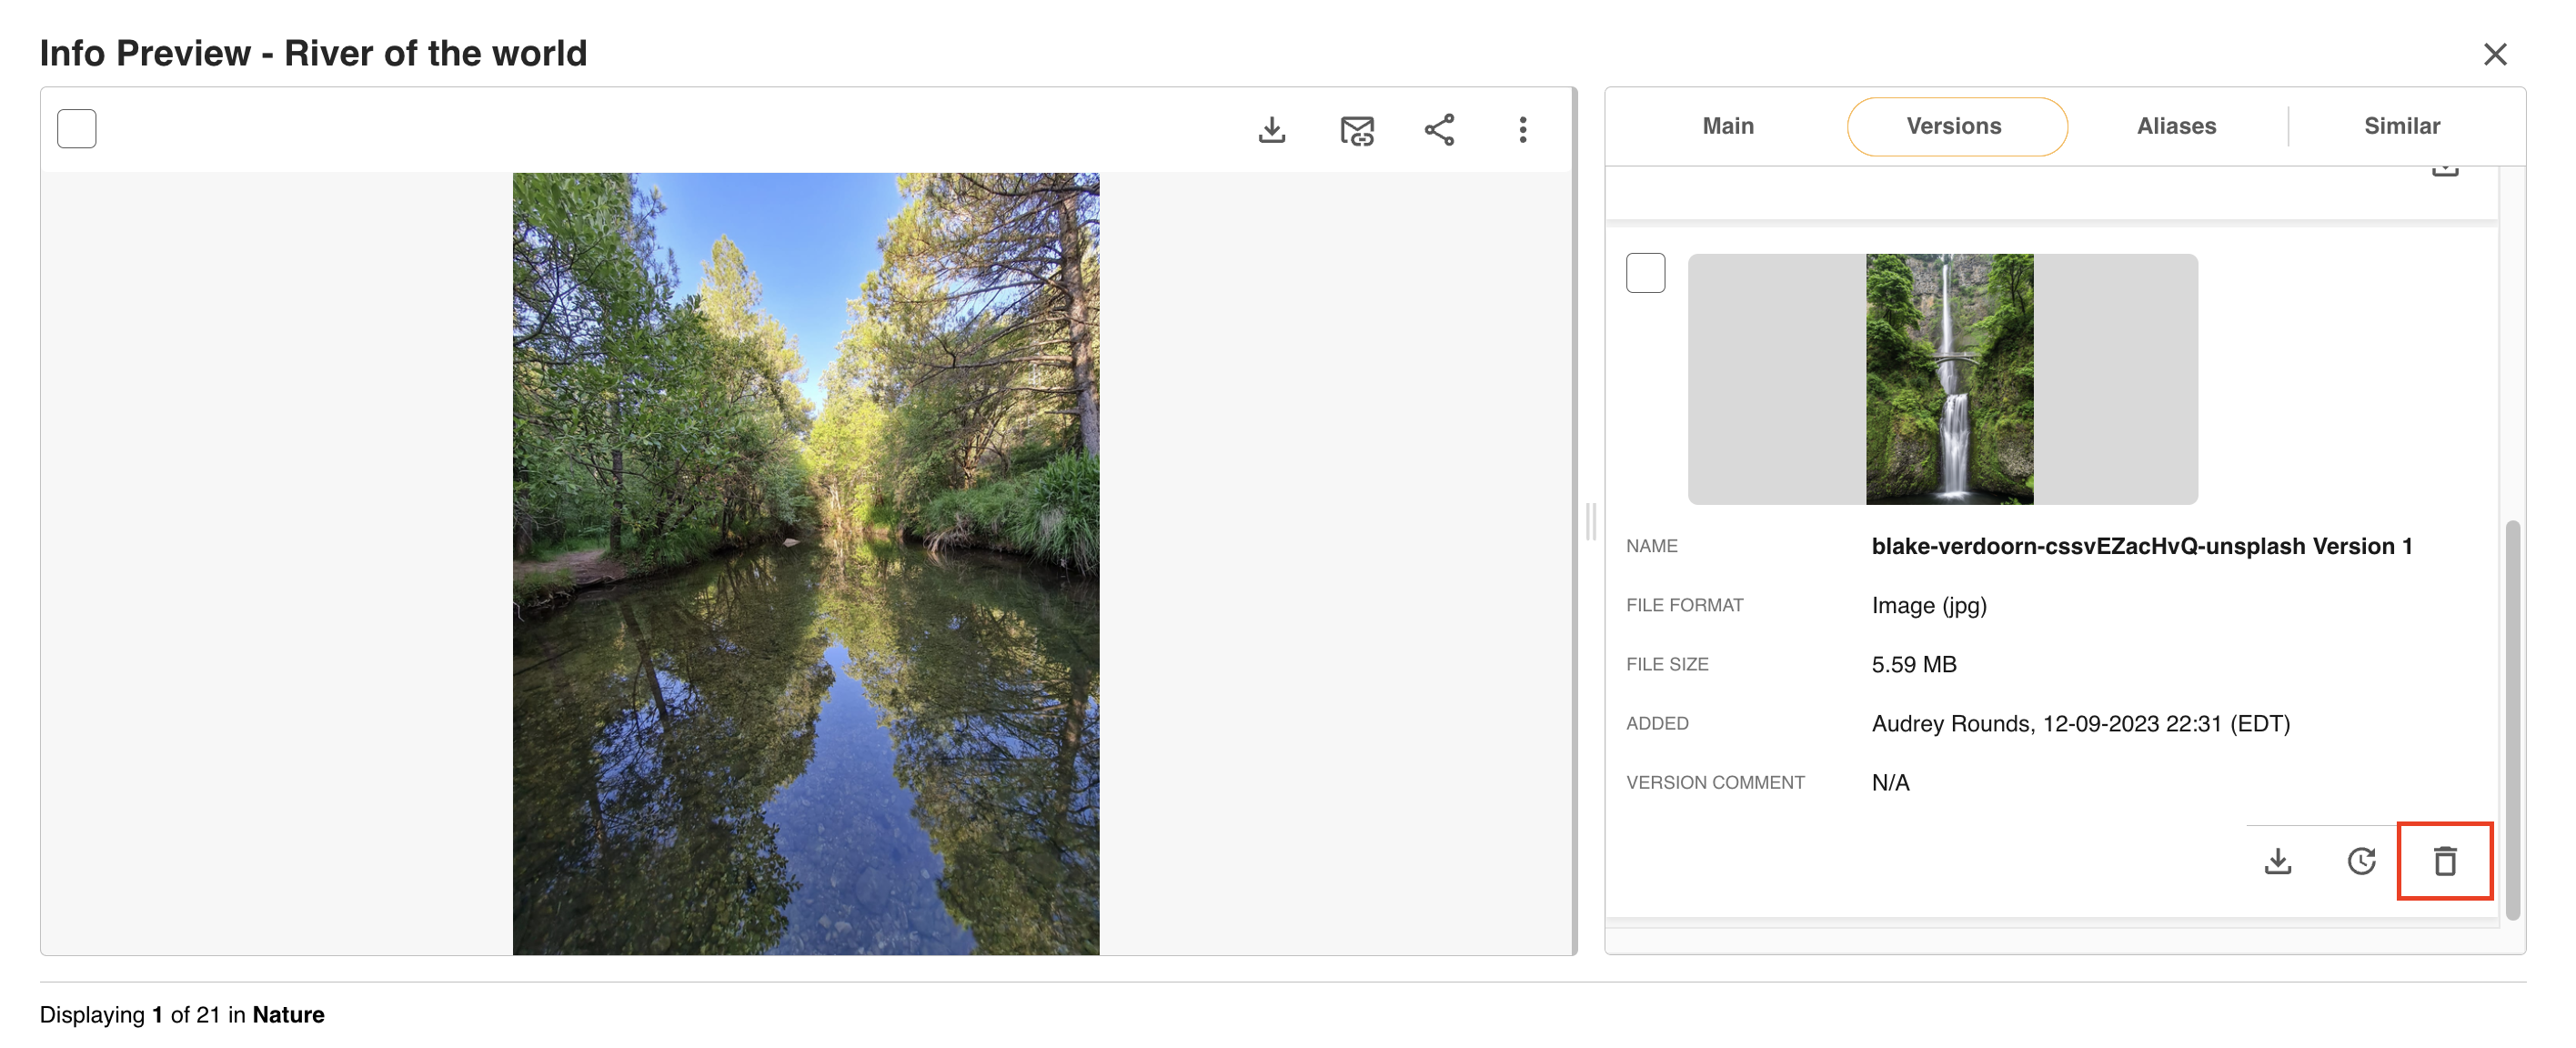
Task: Go to the Similar tab
Action: [x=2401, y=126]
